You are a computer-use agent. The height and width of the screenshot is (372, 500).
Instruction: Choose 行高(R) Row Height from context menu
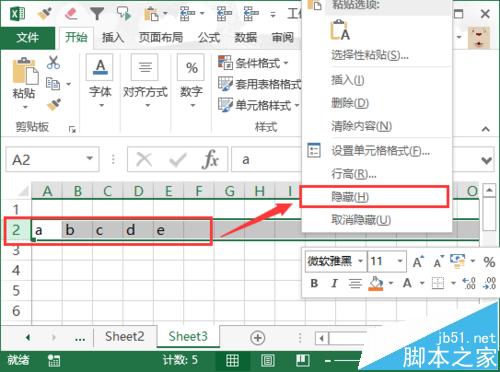tap(377, 174)
